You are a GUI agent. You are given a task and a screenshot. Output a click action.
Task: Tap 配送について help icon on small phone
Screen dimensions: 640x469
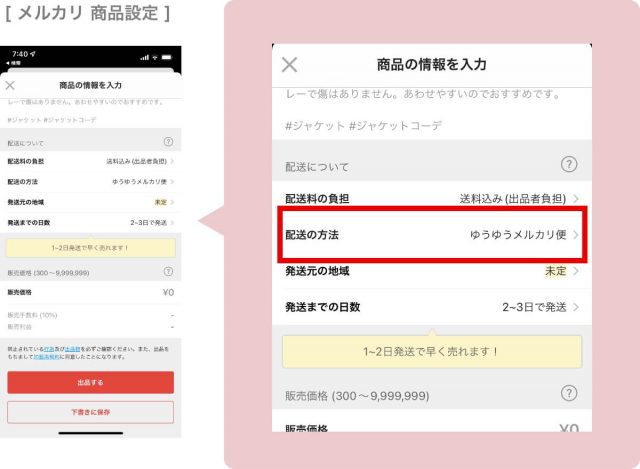tap(168, 142)
